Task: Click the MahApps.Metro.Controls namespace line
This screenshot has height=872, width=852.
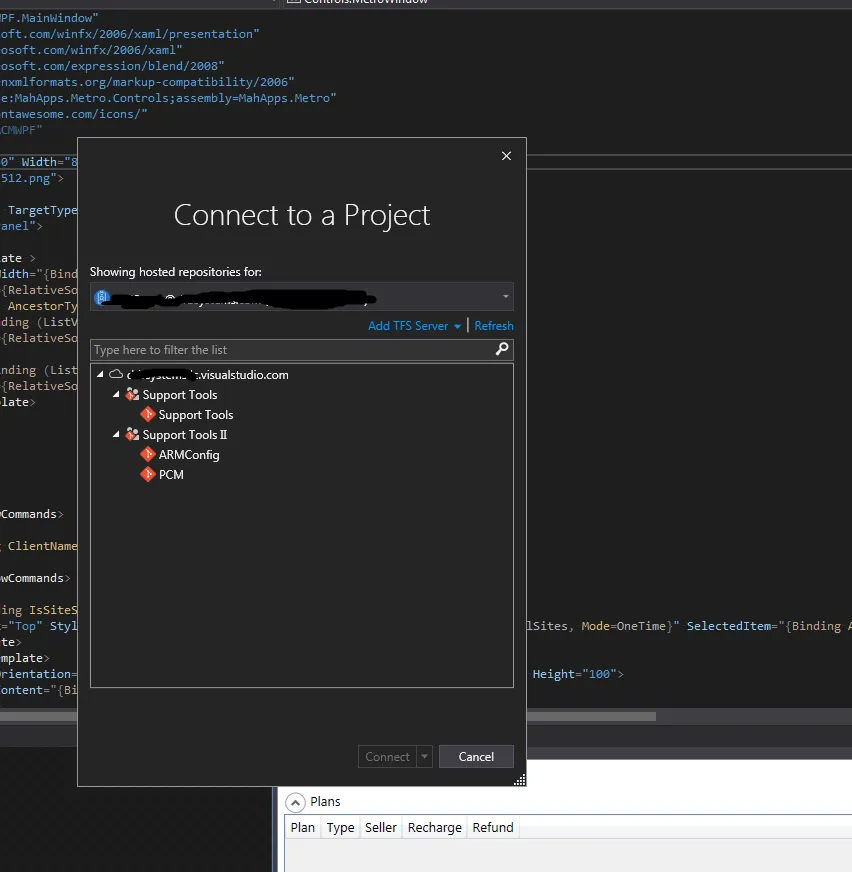Action: pyautogui.click(x=168, y=98)
